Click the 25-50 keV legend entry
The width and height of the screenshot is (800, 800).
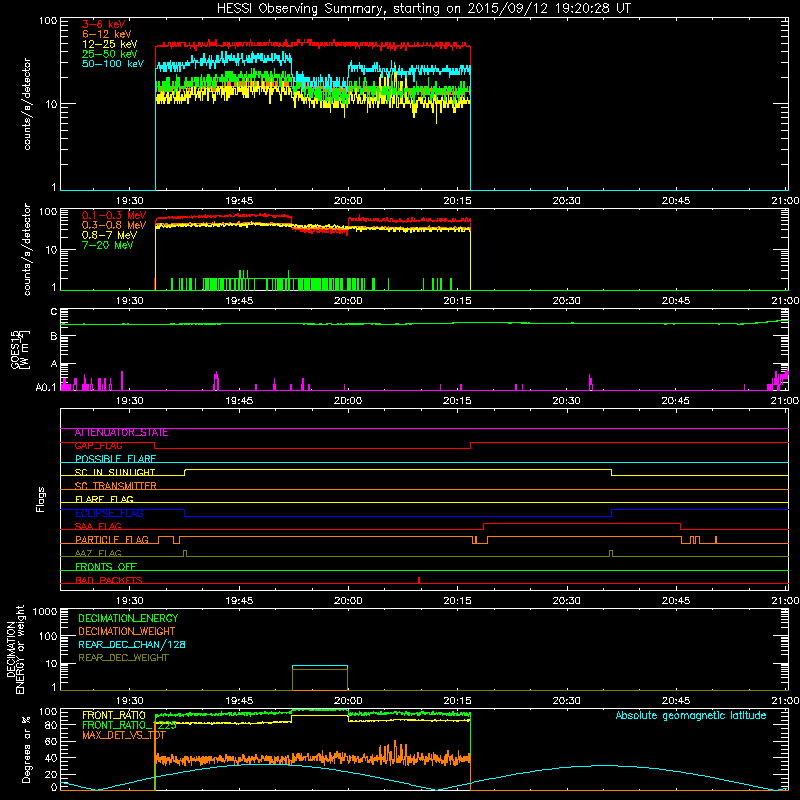click(109, 54)
